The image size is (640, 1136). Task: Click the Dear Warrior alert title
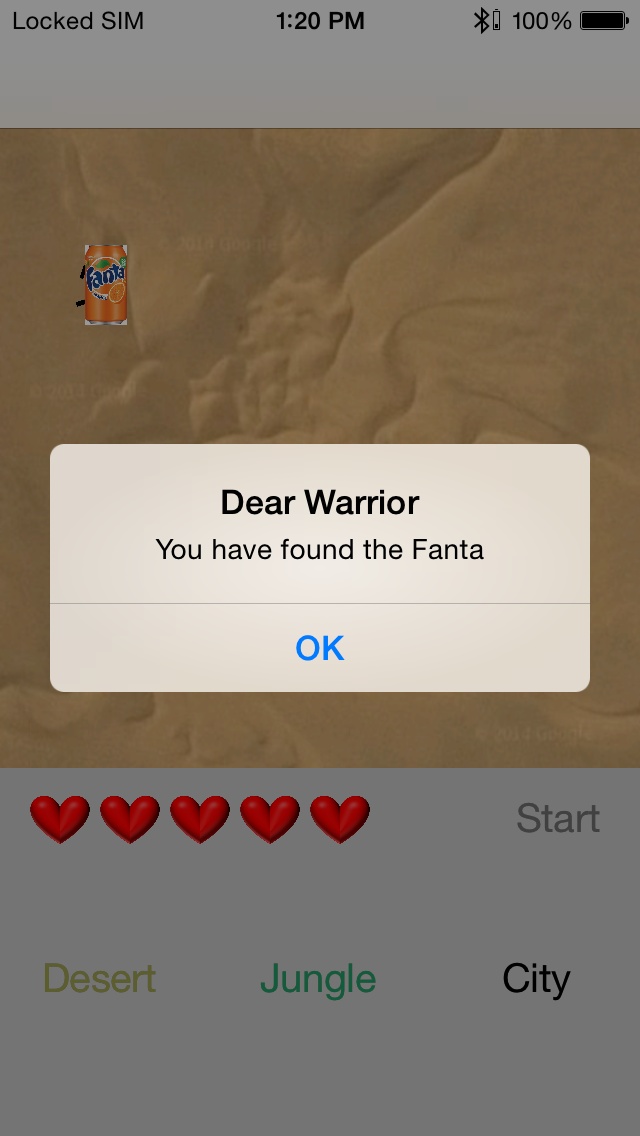click(x=320, y=502)
